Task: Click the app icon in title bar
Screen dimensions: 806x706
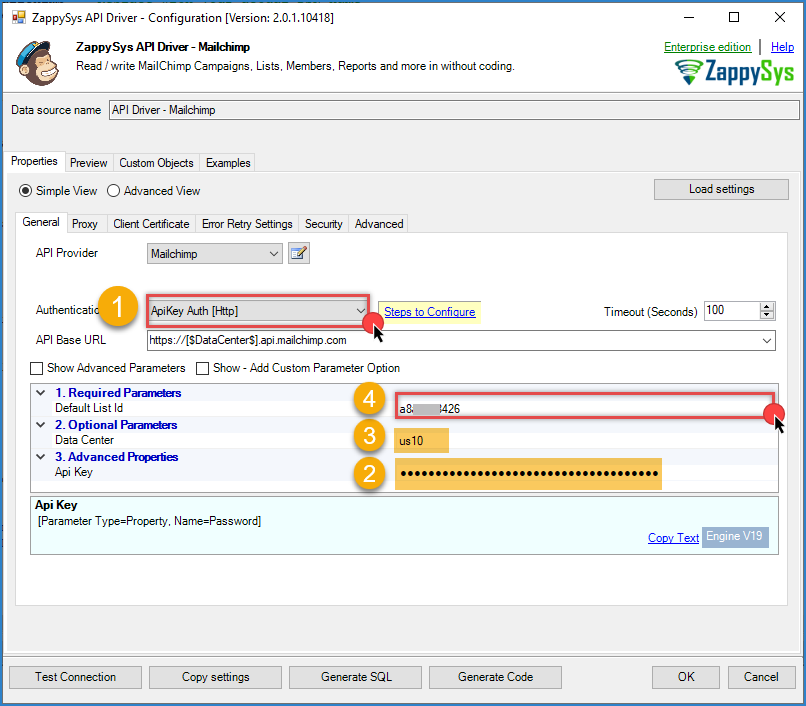Action: pos(19,17)
